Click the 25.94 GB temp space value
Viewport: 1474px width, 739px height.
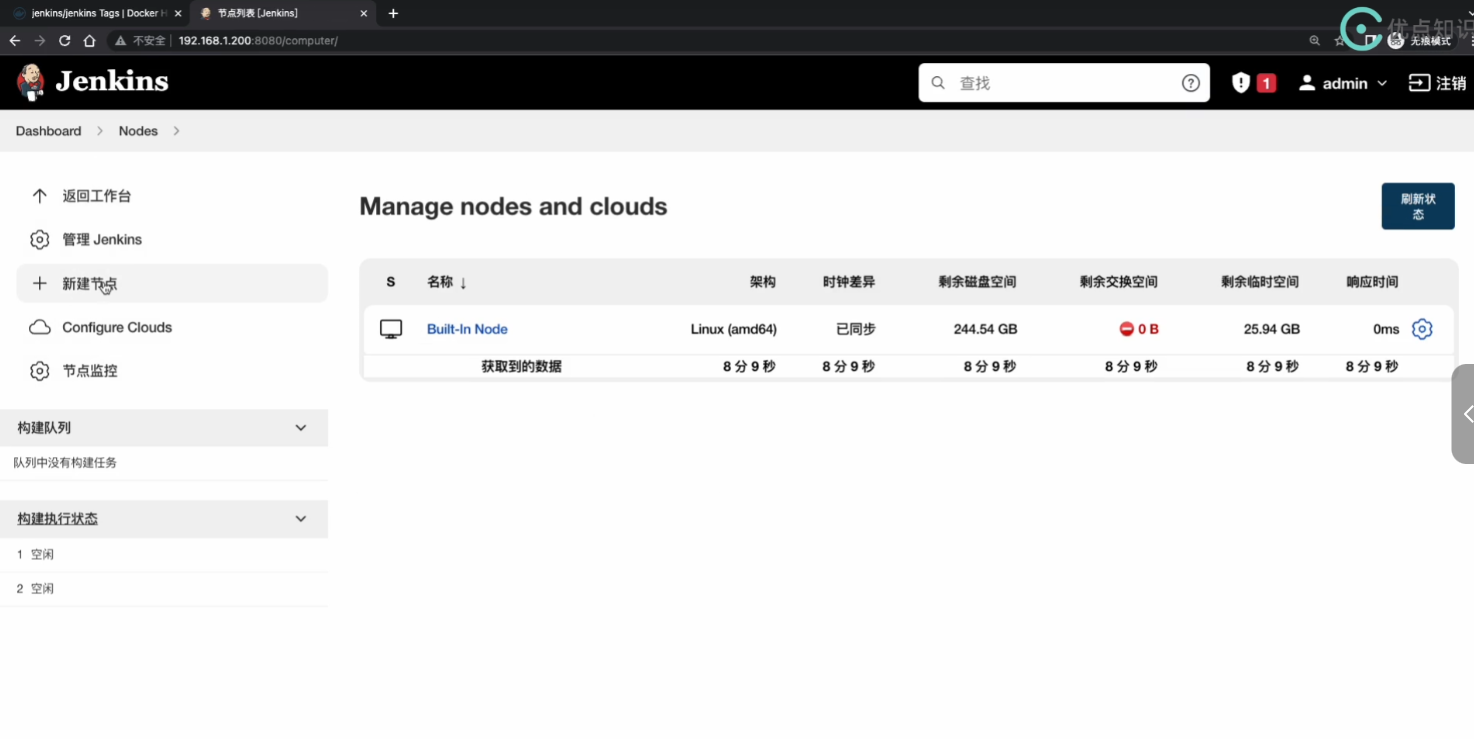pyautogui.click(x=1272, y=329)
